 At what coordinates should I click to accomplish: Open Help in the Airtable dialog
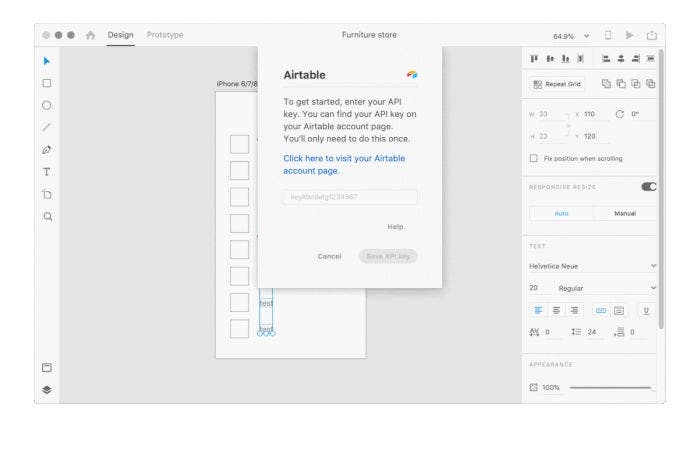click(395, 227)
